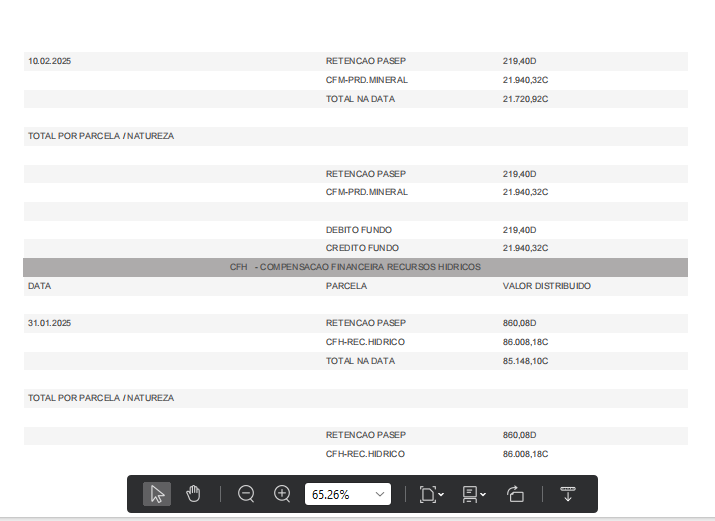Click the CREDITO FUNDO row label
Screen dimensions: 715x521
362,248
